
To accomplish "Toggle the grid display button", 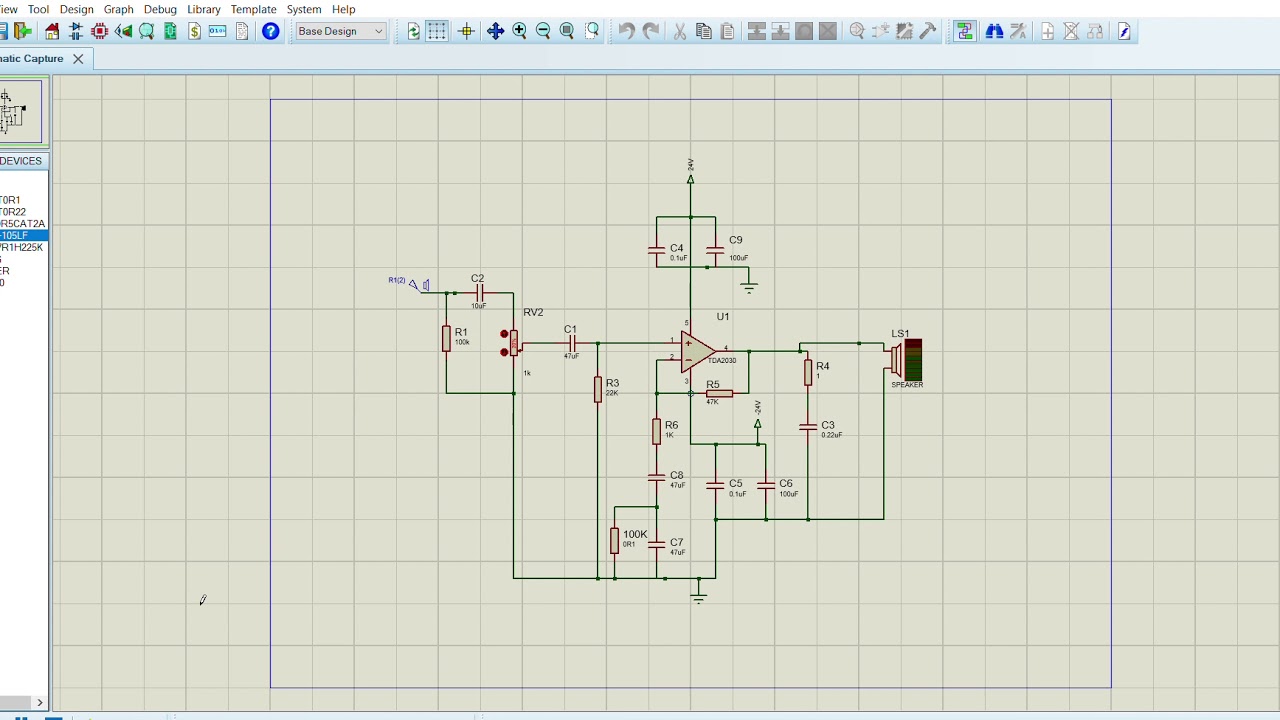I will pyautogui.click(x=437, y=31).
